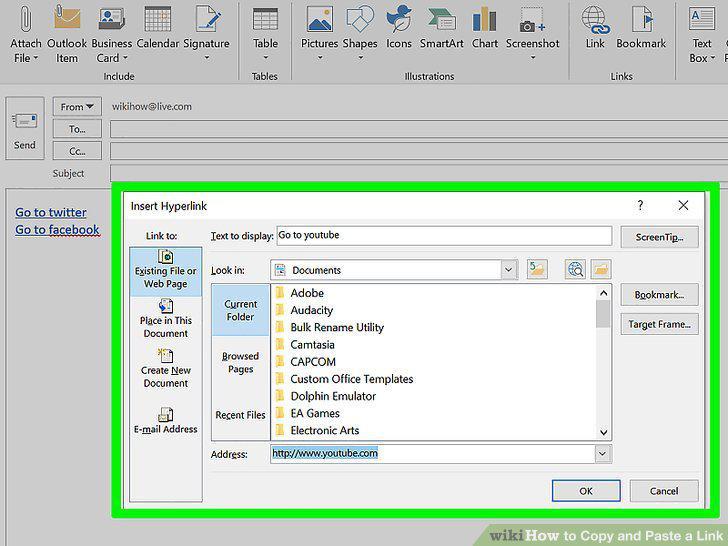The height and width of the screenshot is (546, 728).
Task: Click the Browse for File folder icon
Action: pos(601,269)
